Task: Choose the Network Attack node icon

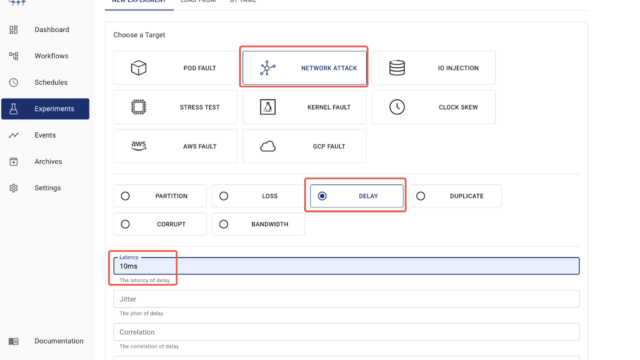Action: pyautogui.click(x=267, y=68)
